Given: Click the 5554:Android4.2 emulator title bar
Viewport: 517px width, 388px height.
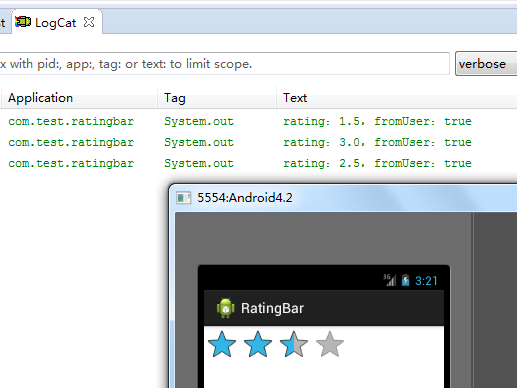Looking at the screenshot, I should 343,198.
